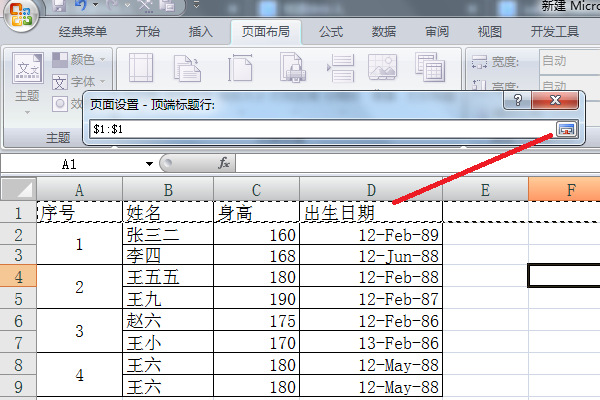Open the theme Fonts (字体) dropdown
Image resolution: width=600 pixels, height=400 pixels.
(79, 82)
